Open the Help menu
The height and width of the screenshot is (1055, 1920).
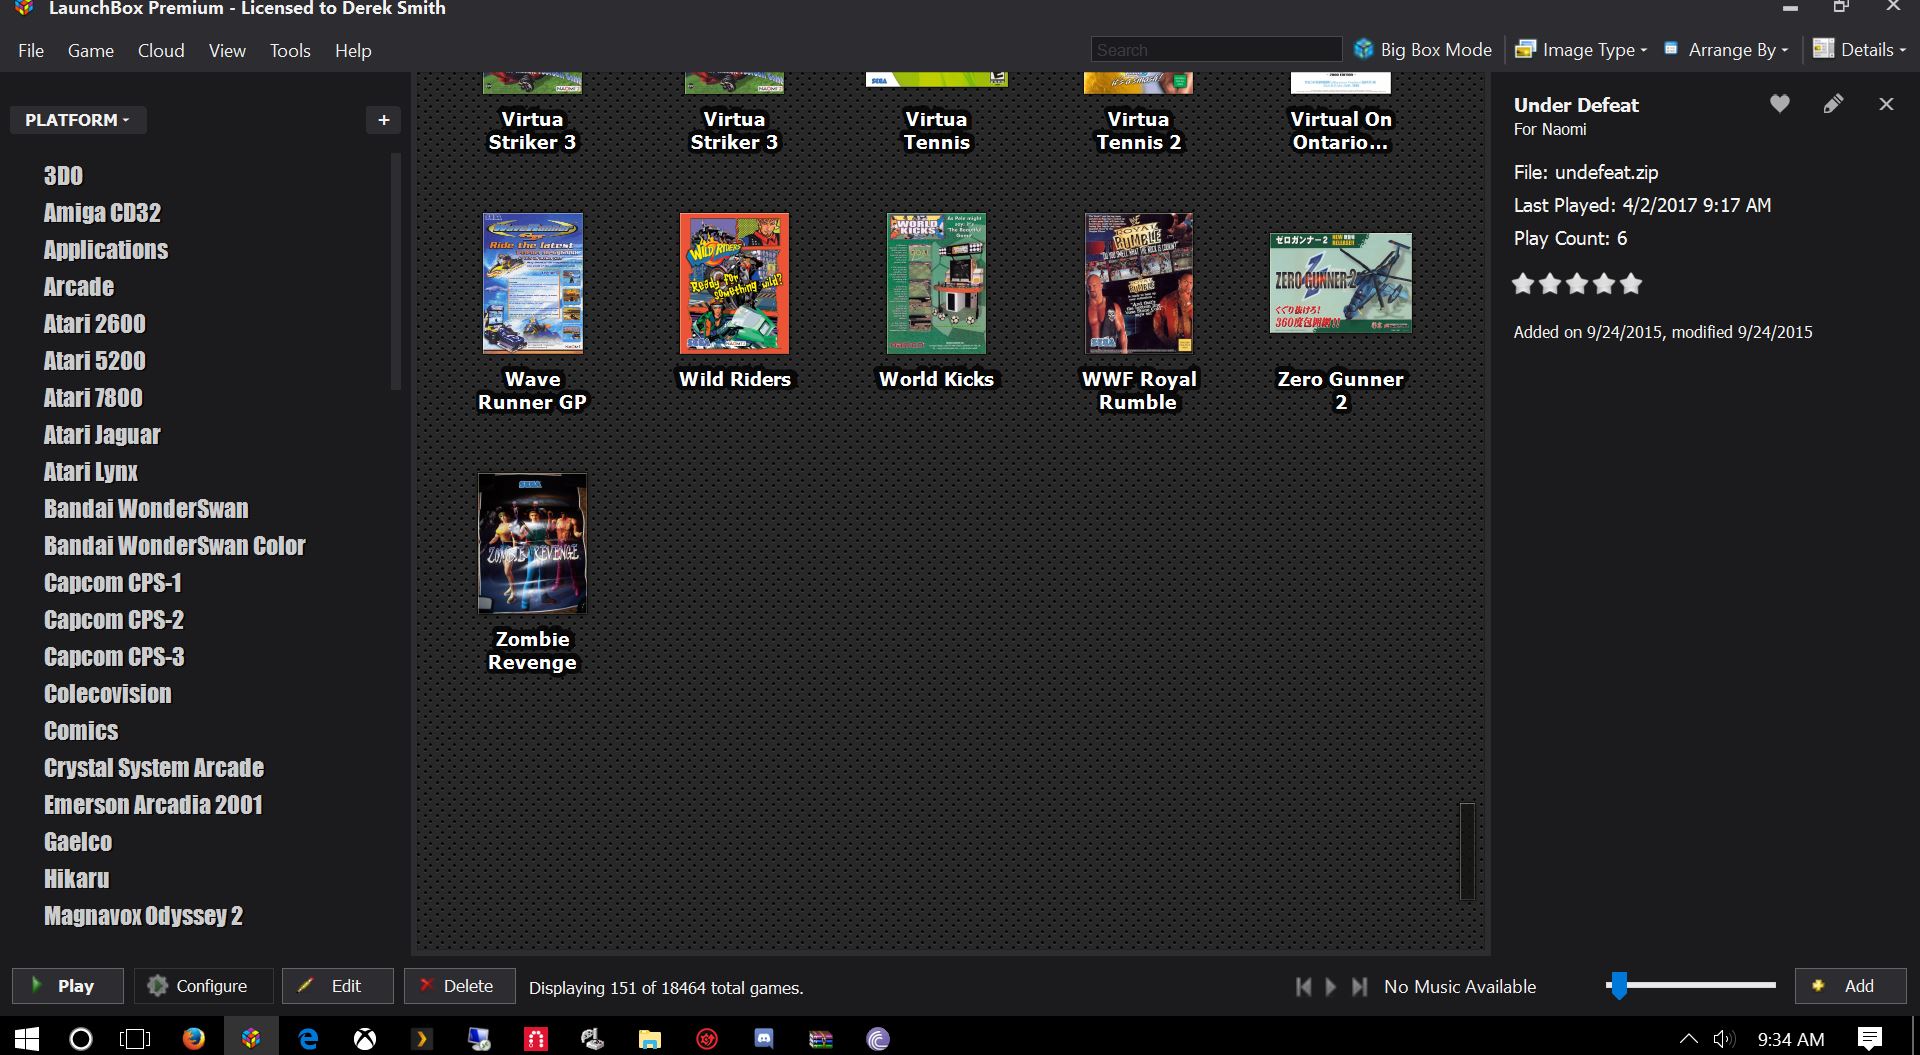pyautogui.click(x=353, y=50)
